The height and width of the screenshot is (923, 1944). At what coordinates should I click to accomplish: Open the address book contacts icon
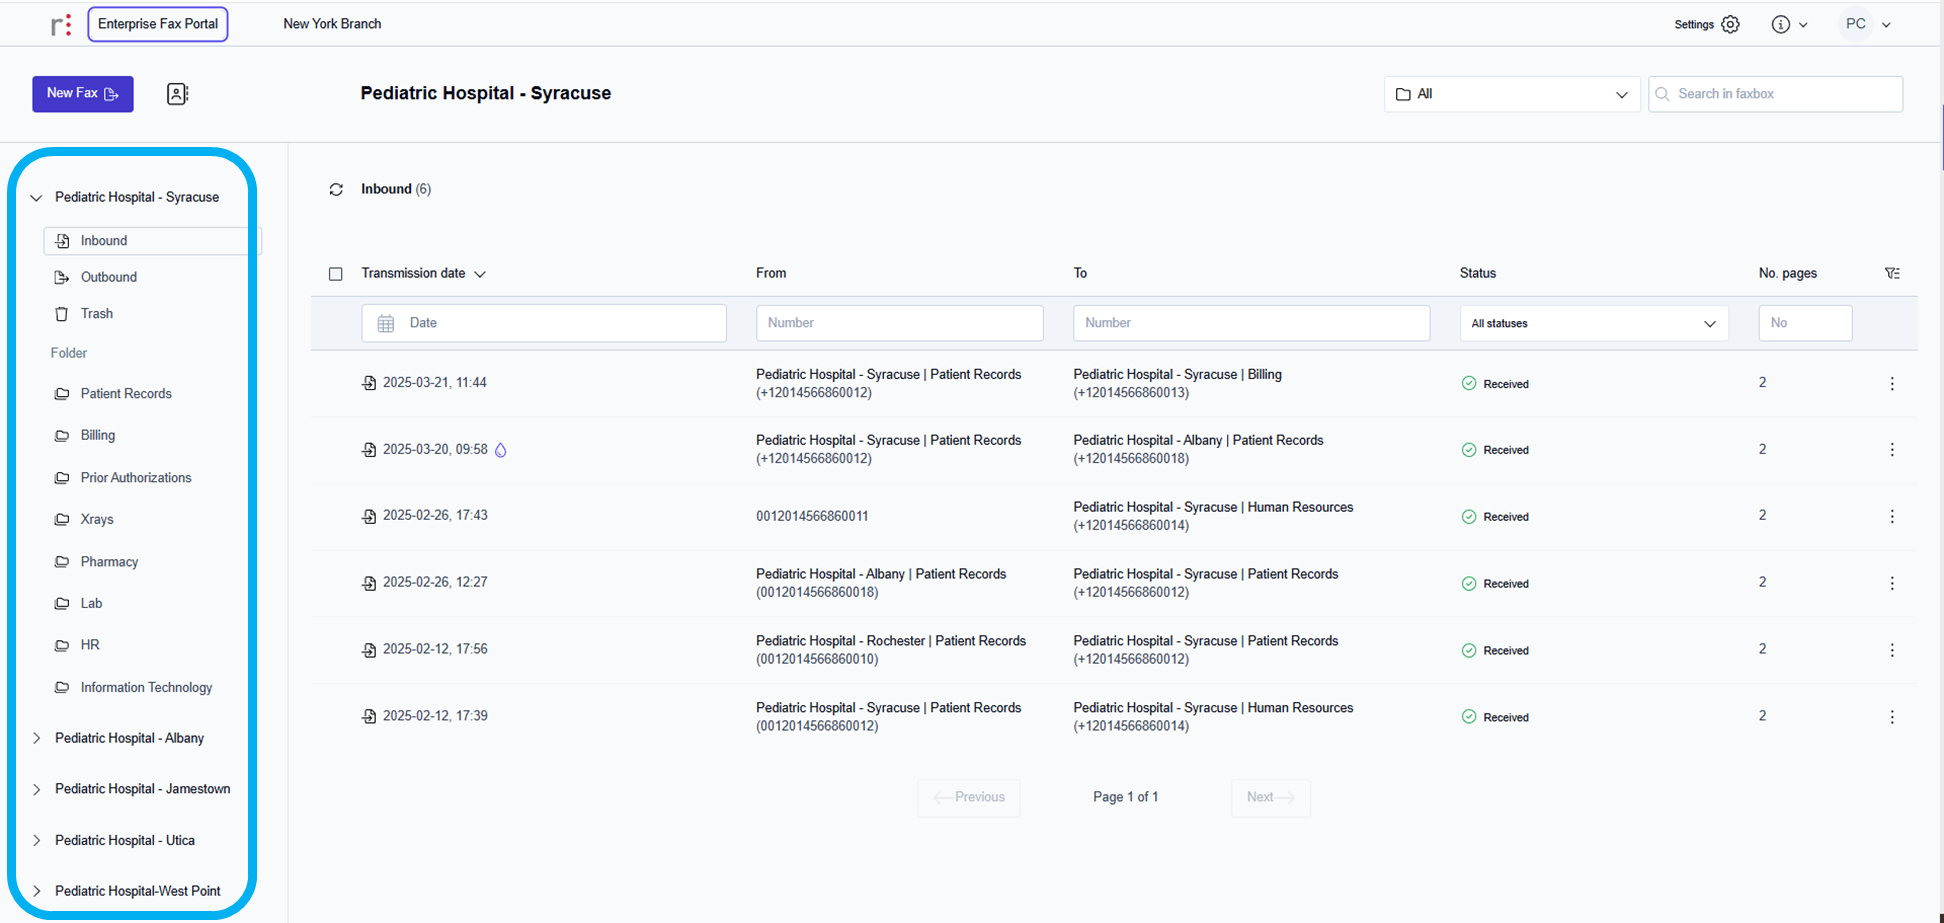177,94
